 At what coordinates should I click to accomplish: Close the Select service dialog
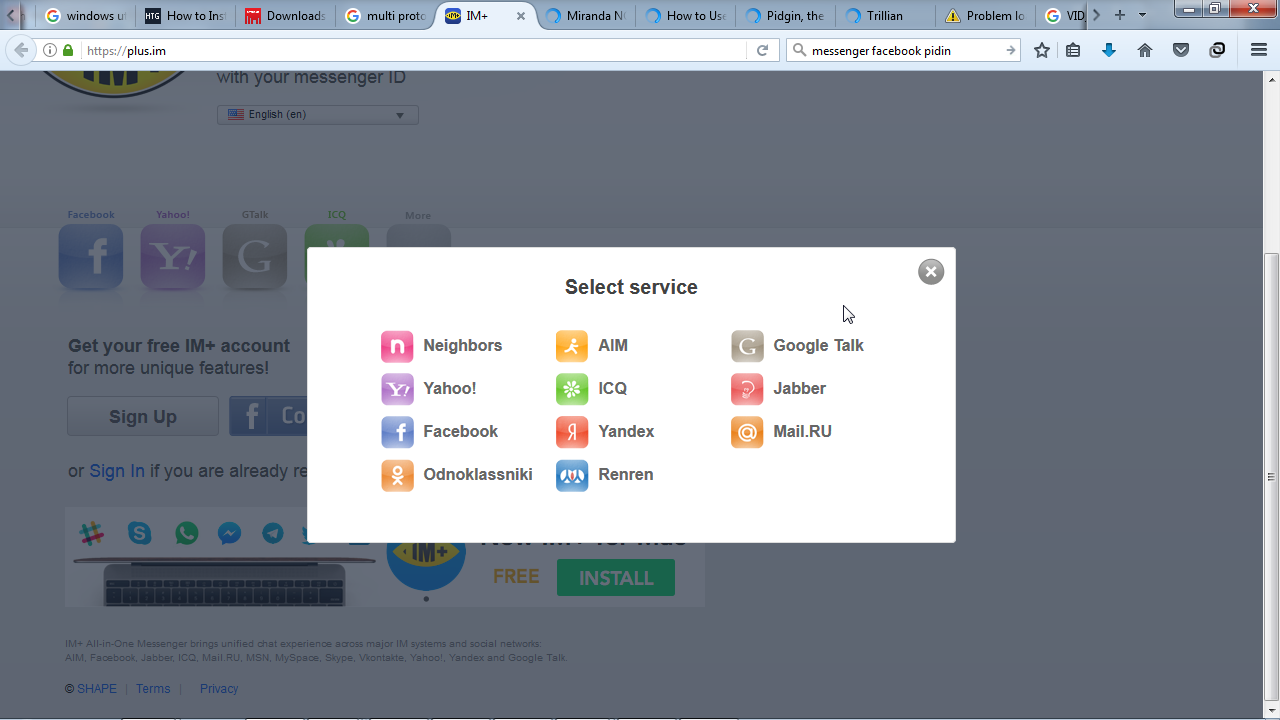pos(931,271)
